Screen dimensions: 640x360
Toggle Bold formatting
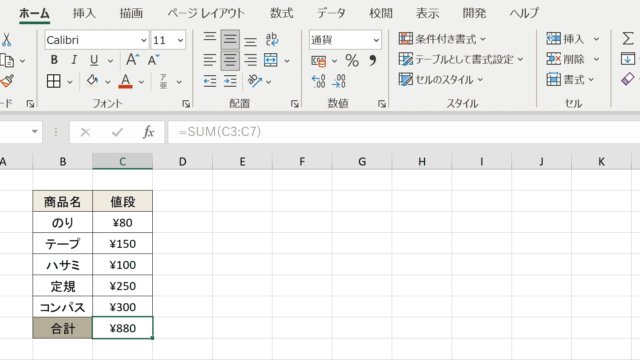pos(54,60)
